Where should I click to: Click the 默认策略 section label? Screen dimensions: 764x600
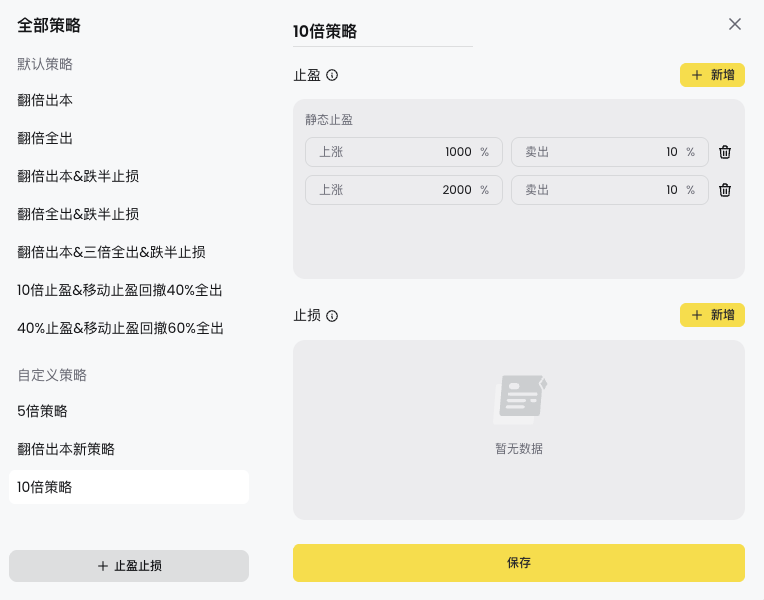[45, 64]
